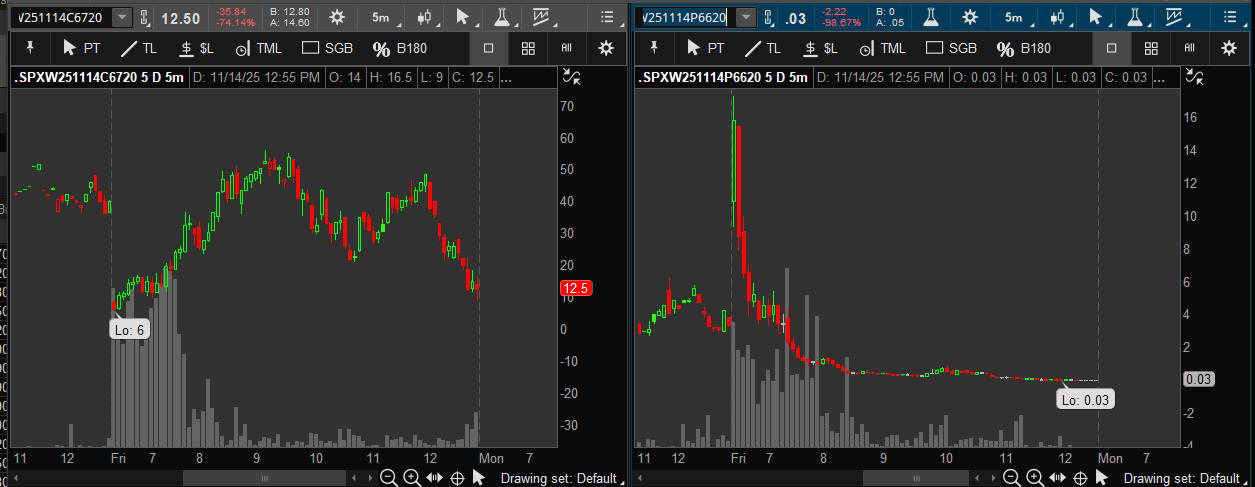Open the left chart's list menu icon
The width and height of the screenshot is (1255, 487).
[606, 17]
